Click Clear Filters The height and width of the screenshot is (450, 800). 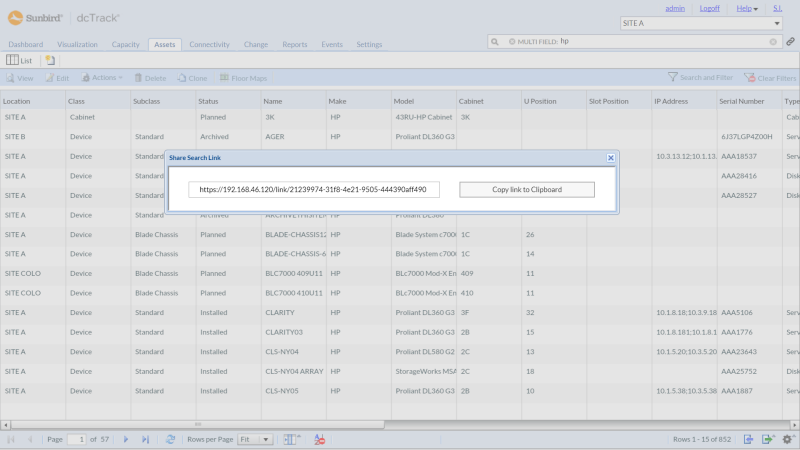tap(770, 78)
